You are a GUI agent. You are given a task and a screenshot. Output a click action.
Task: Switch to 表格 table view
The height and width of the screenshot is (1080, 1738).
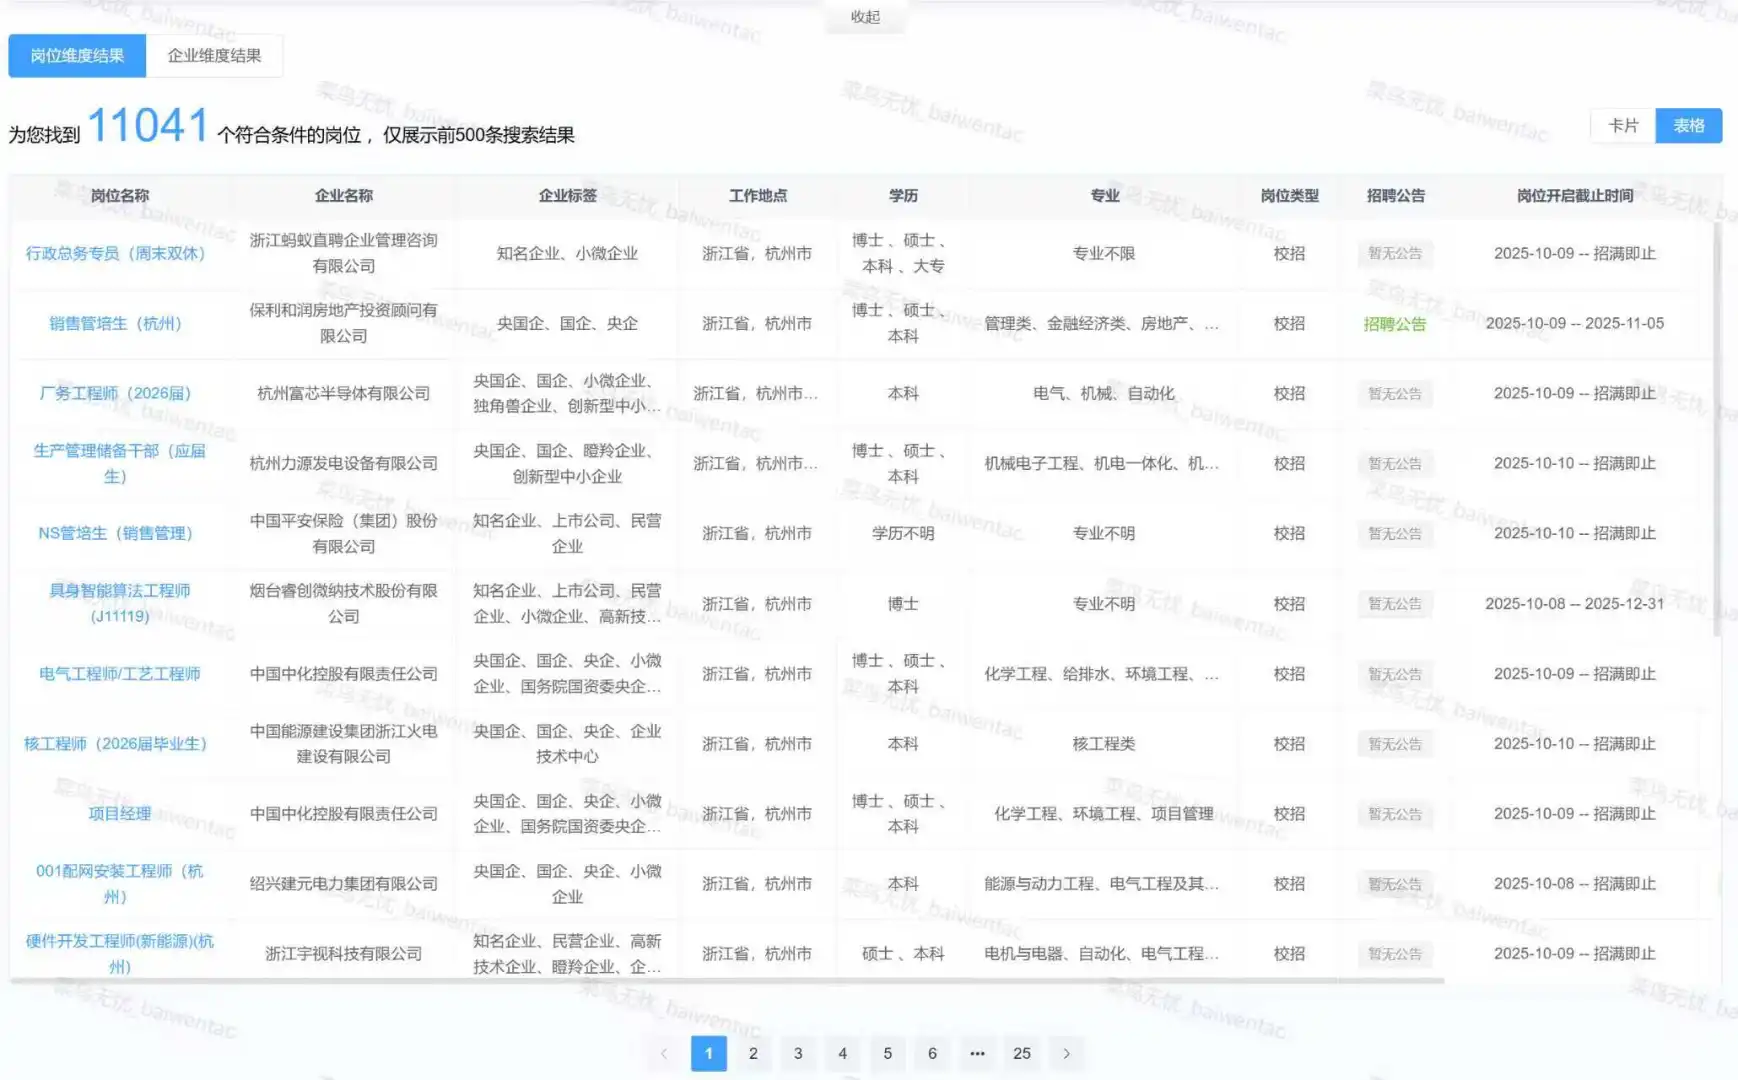pyautogui.click(x=1689, y=125)
